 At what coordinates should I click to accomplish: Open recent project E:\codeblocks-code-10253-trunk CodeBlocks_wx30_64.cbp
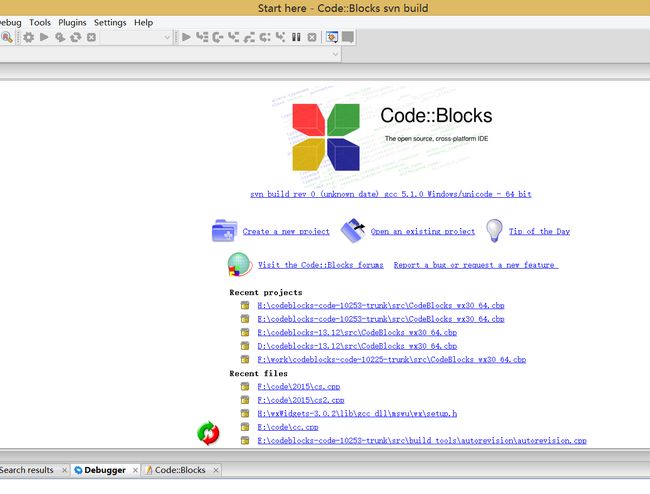click(381, 319)
